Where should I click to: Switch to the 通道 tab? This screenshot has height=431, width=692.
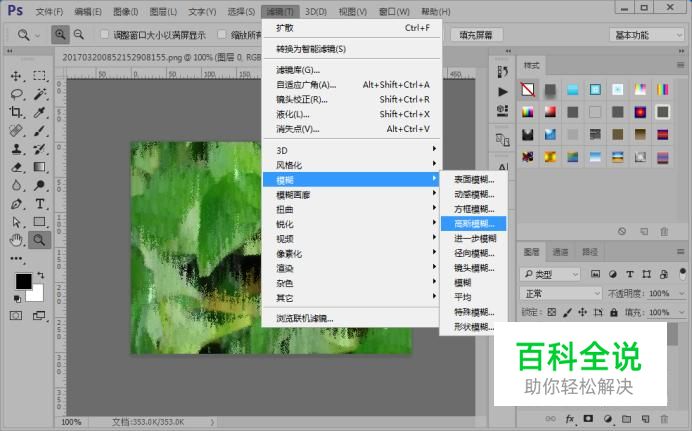point(560,252)
